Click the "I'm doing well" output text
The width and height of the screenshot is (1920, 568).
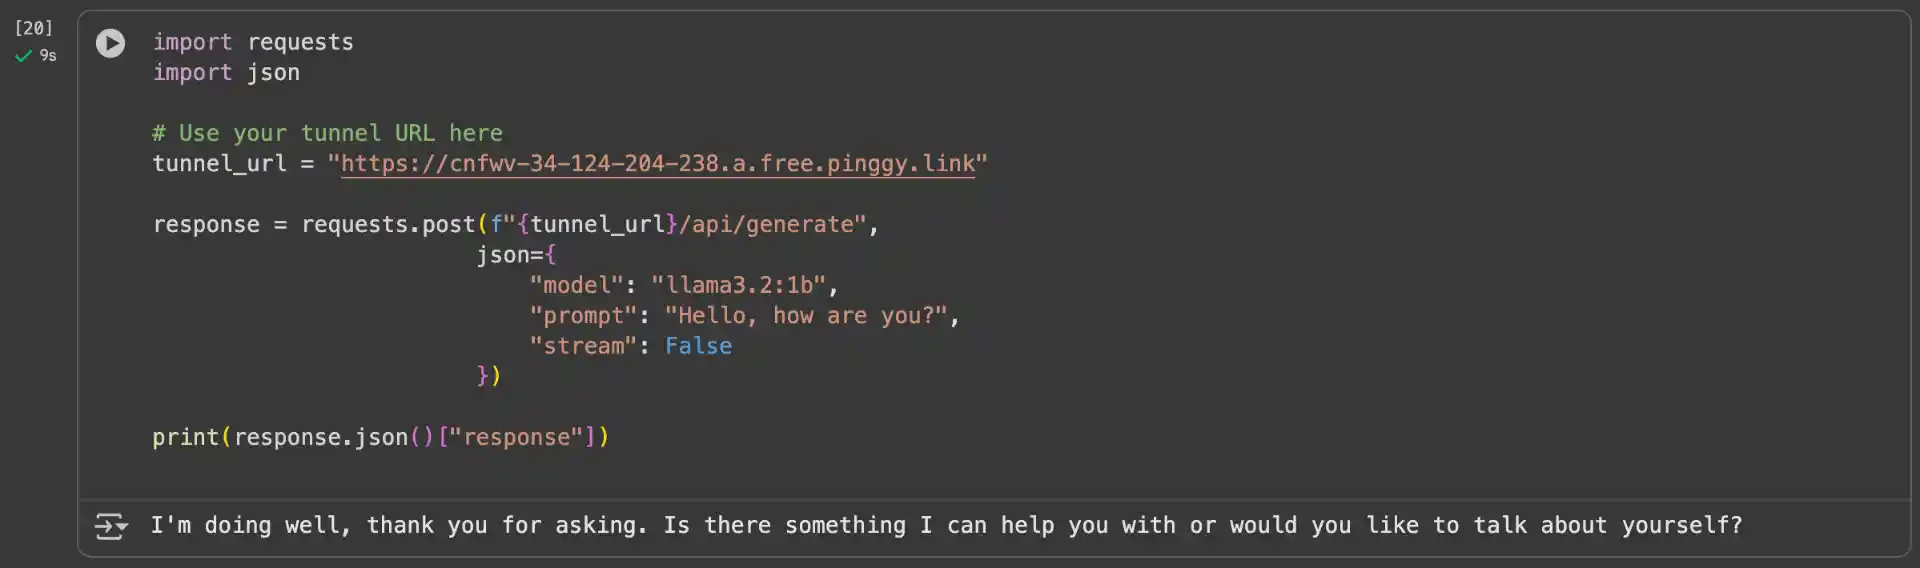pyautogui.click(x=250, y=526)
